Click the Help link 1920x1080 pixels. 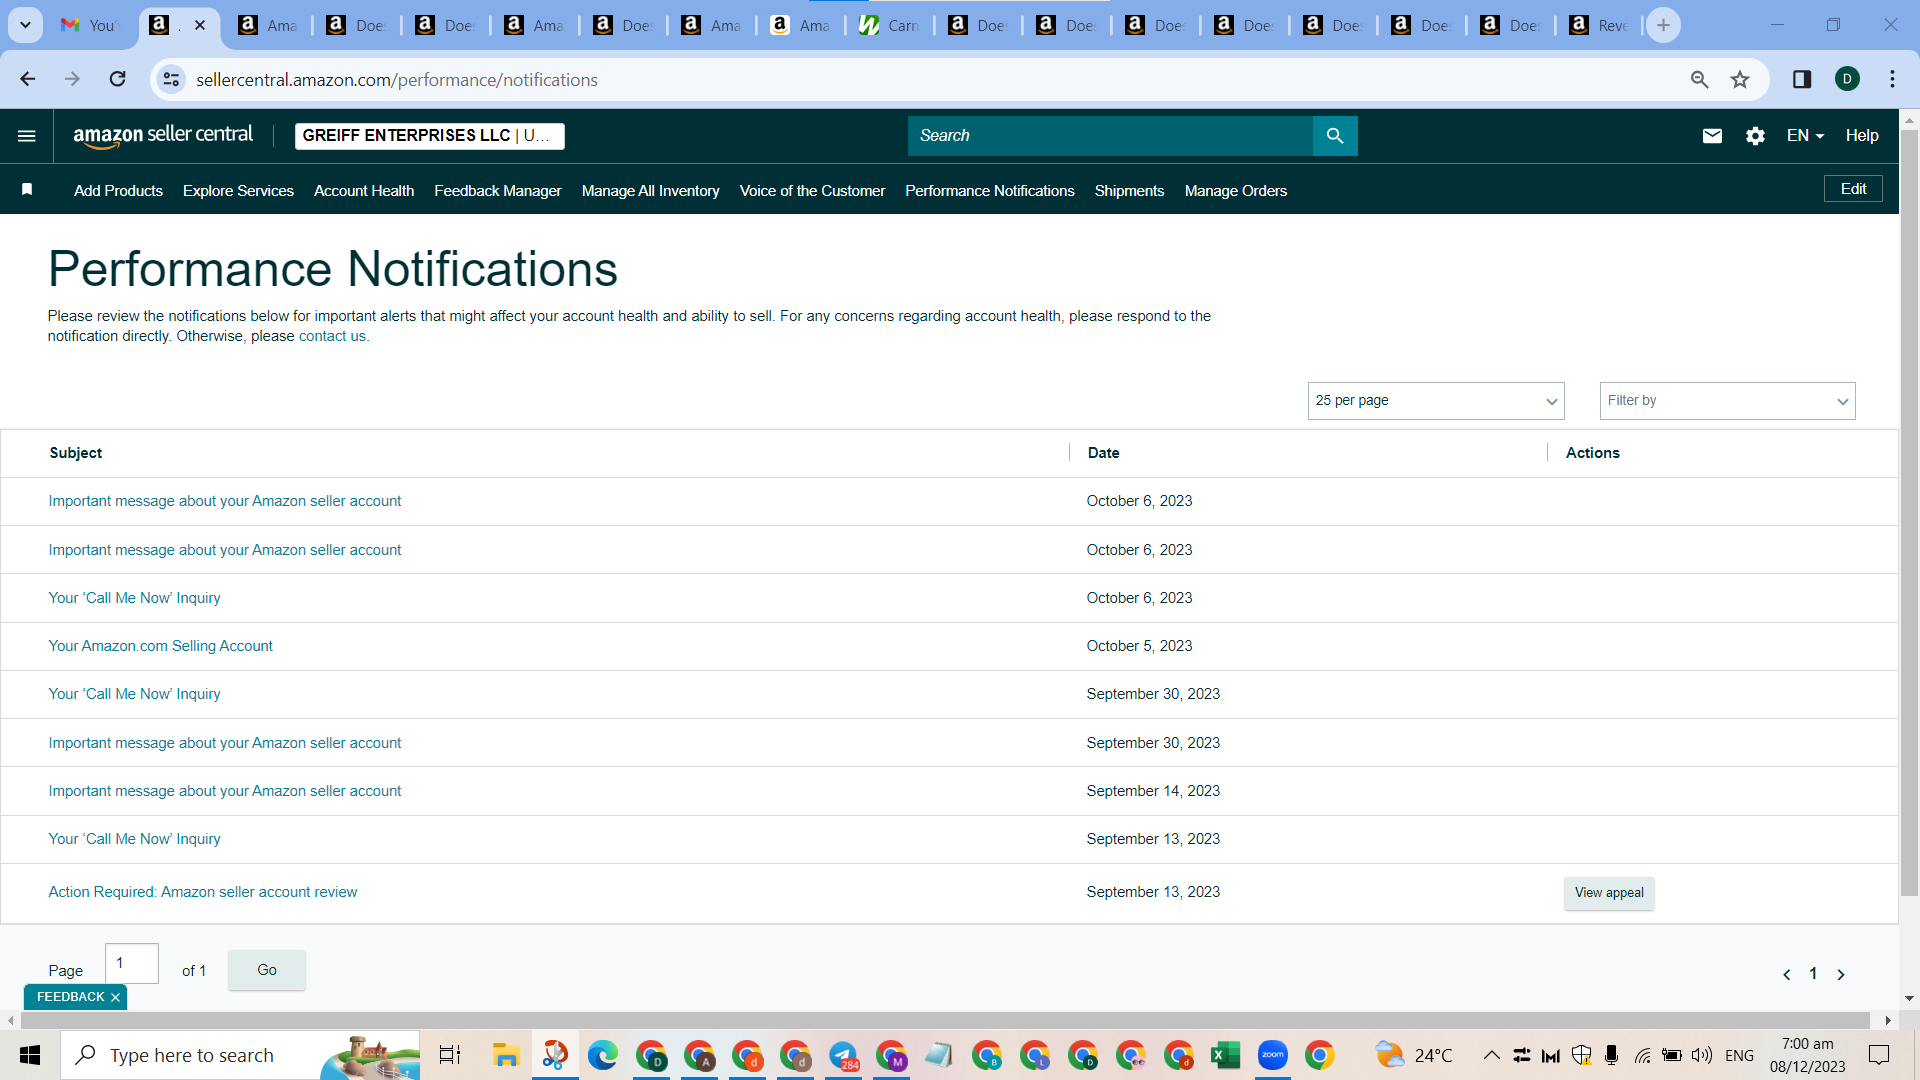coord(1861,136)
